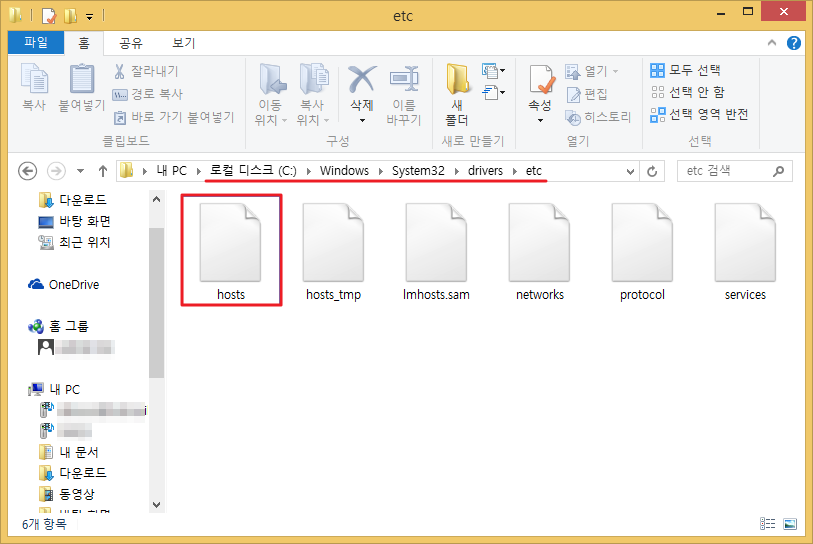813x544 pixels.
Task: Open 다운로드 under favorites in sidebar
Action: click(73, 200)
